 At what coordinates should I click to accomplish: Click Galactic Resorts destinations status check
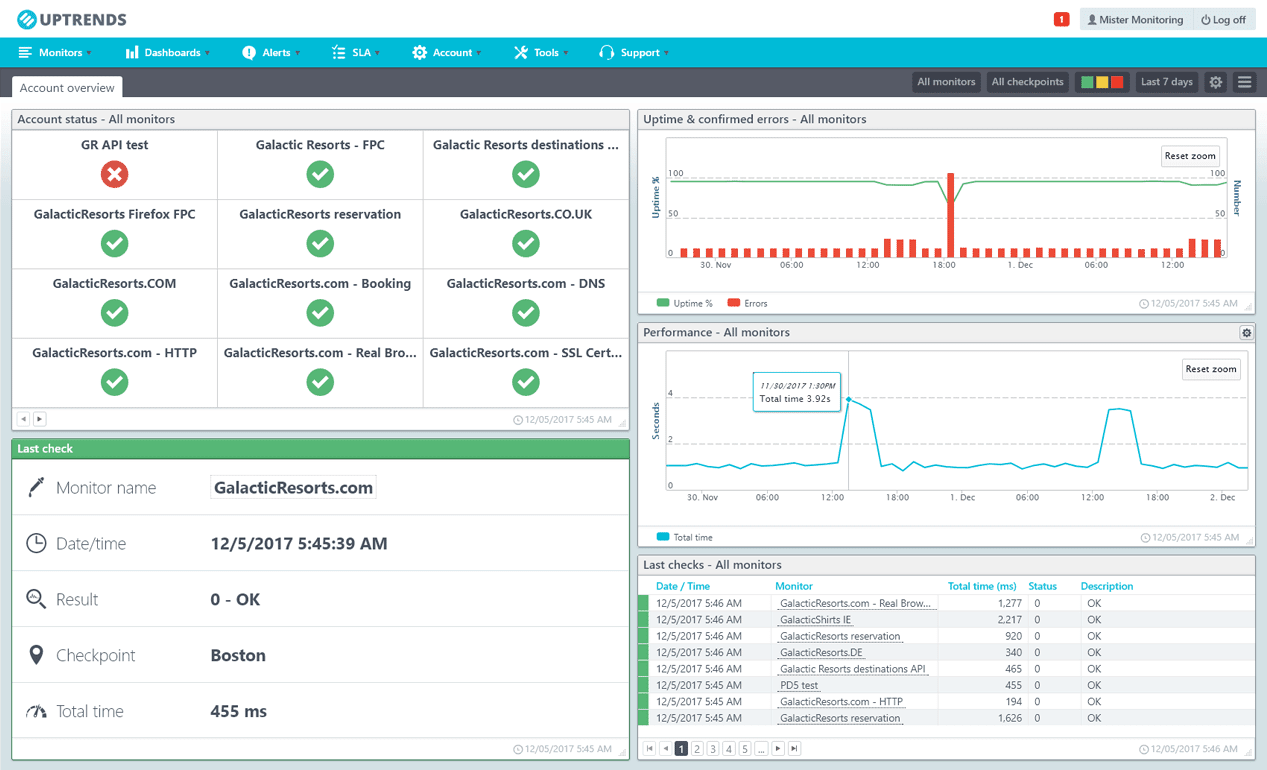526,174
